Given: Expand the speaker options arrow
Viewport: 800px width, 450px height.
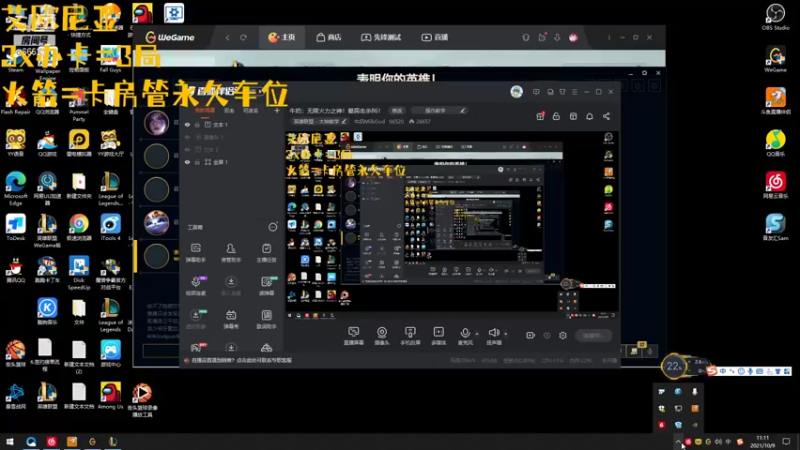Looking at the screenshot, I should pyautogui.click(x=506, y=334).
